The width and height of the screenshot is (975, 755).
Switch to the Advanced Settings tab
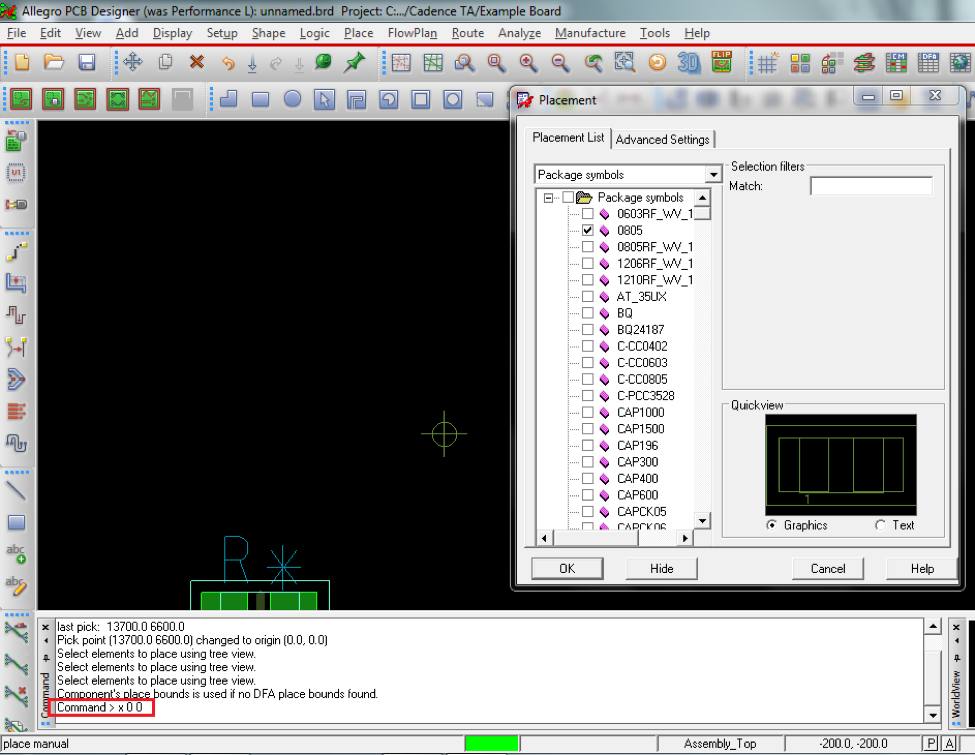click(662, 139)
